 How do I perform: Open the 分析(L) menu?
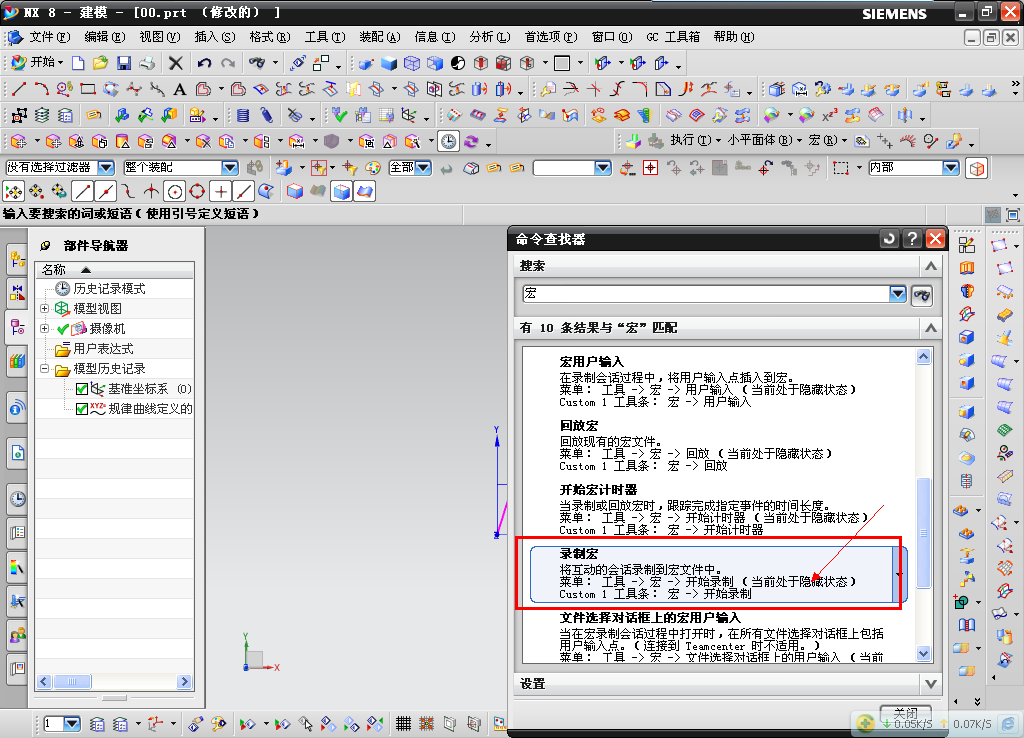489,37
